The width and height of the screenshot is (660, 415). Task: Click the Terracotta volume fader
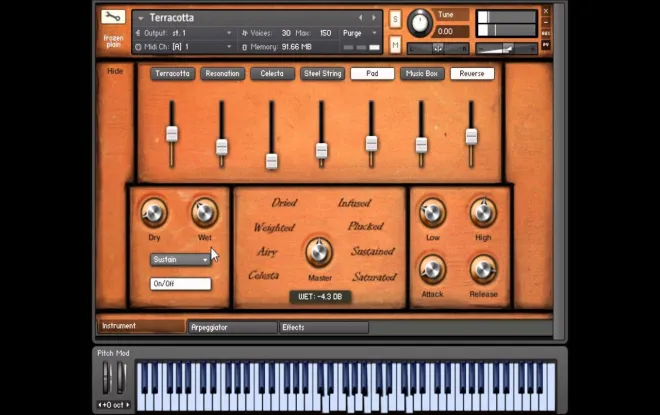pyautogui.click(x=172, y=134)
